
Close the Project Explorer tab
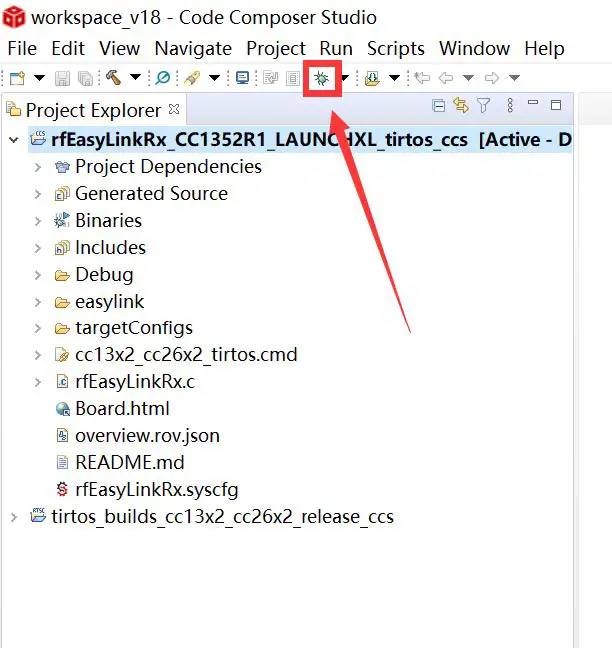[x=174, y=110]
